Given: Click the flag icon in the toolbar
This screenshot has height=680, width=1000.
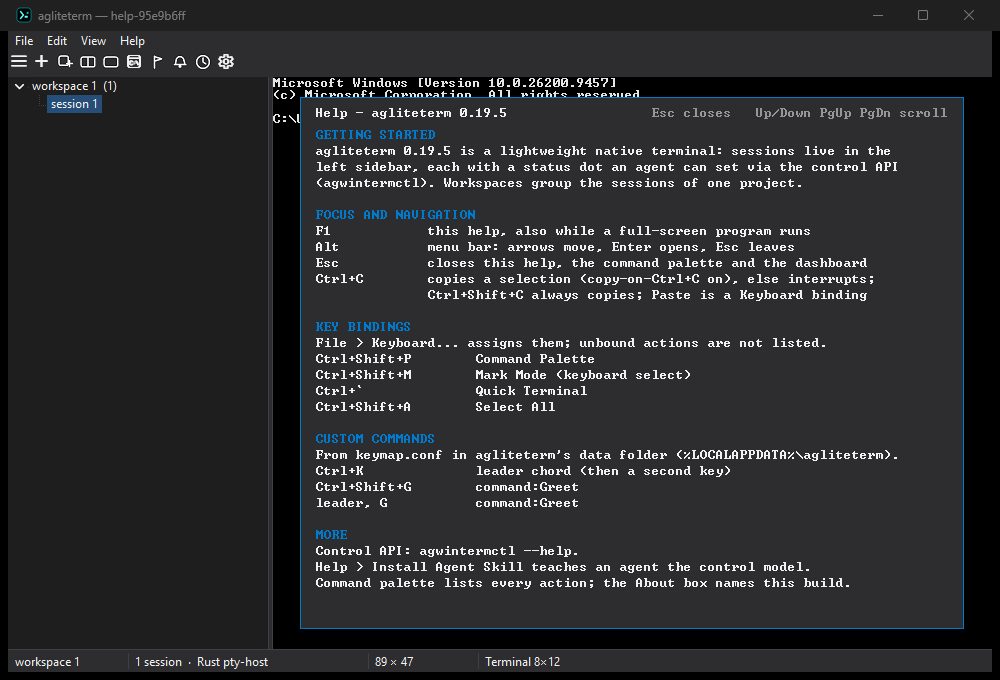Looking at the screenshot, I should (x=157, y=61).
